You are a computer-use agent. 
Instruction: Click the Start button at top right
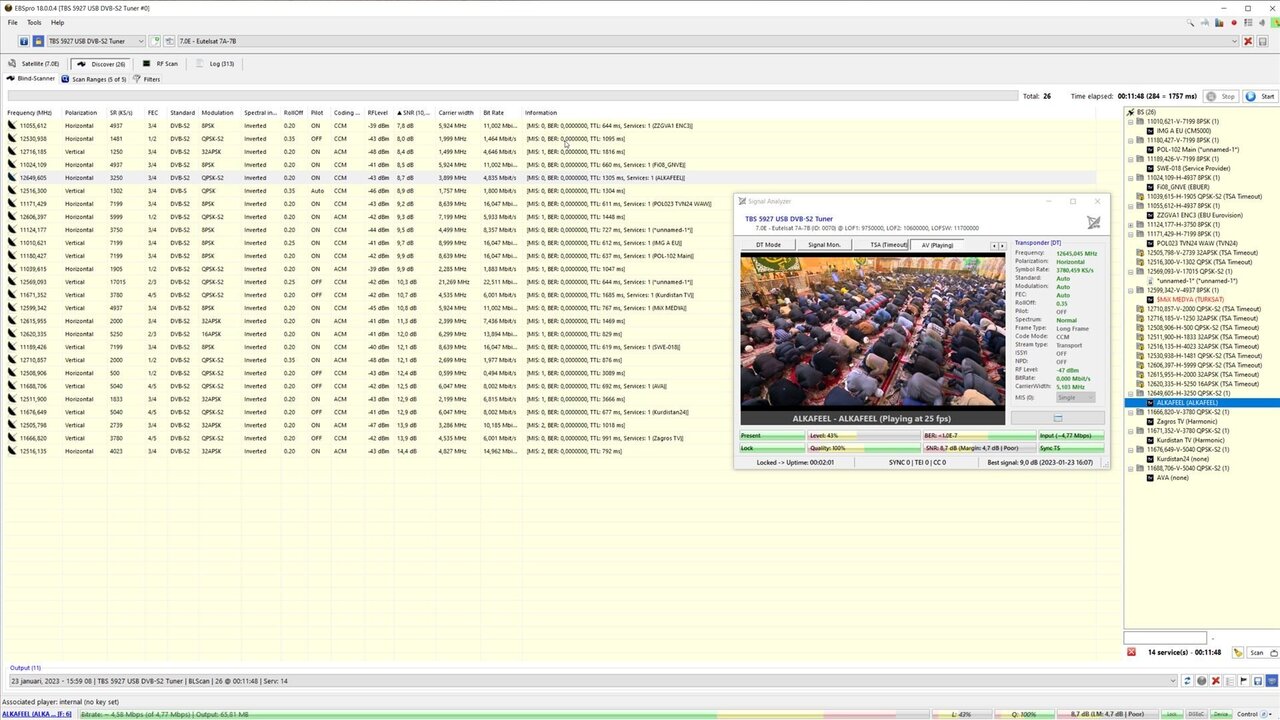tap(1258, 96)
